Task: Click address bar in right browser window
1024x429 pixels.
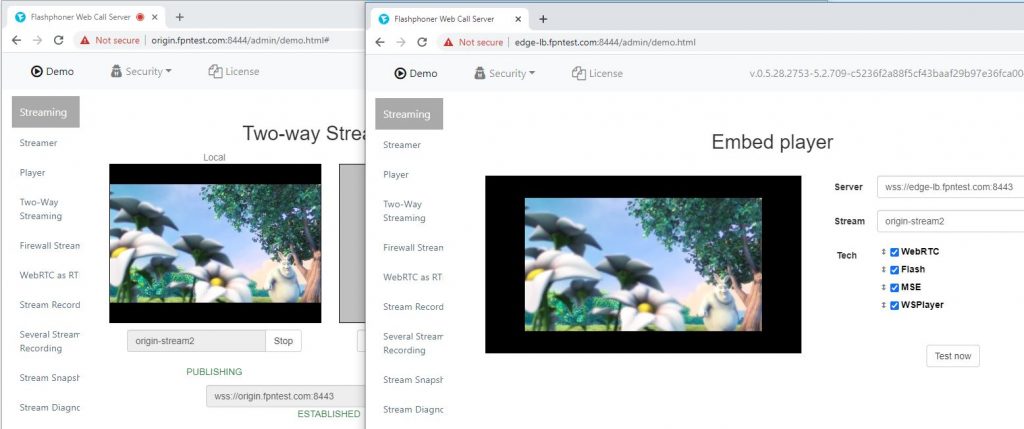Action: (731, 42)
